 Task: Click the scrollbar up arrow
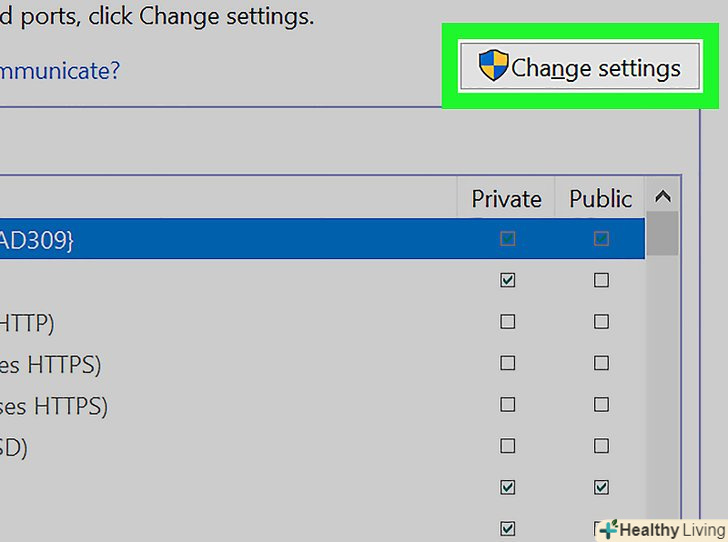[662, 197]
